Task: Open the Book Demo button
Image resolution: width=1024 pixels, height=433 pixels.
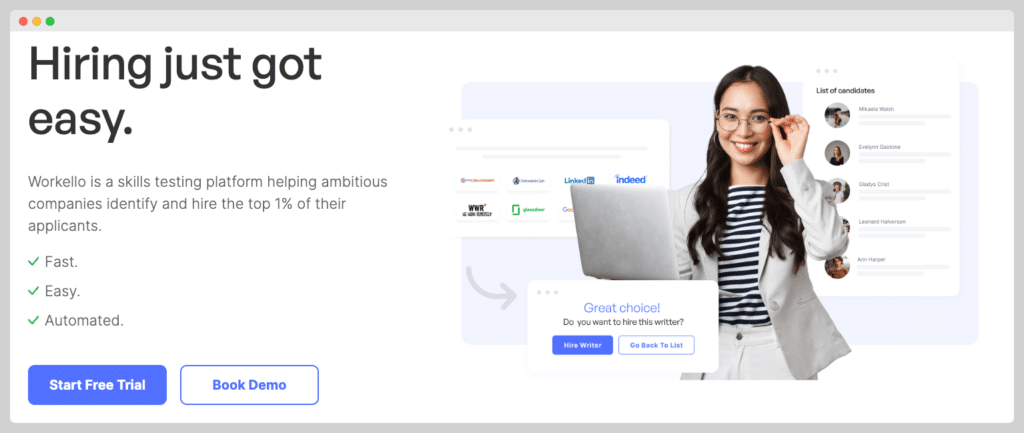Action: [x=249, y=385]
